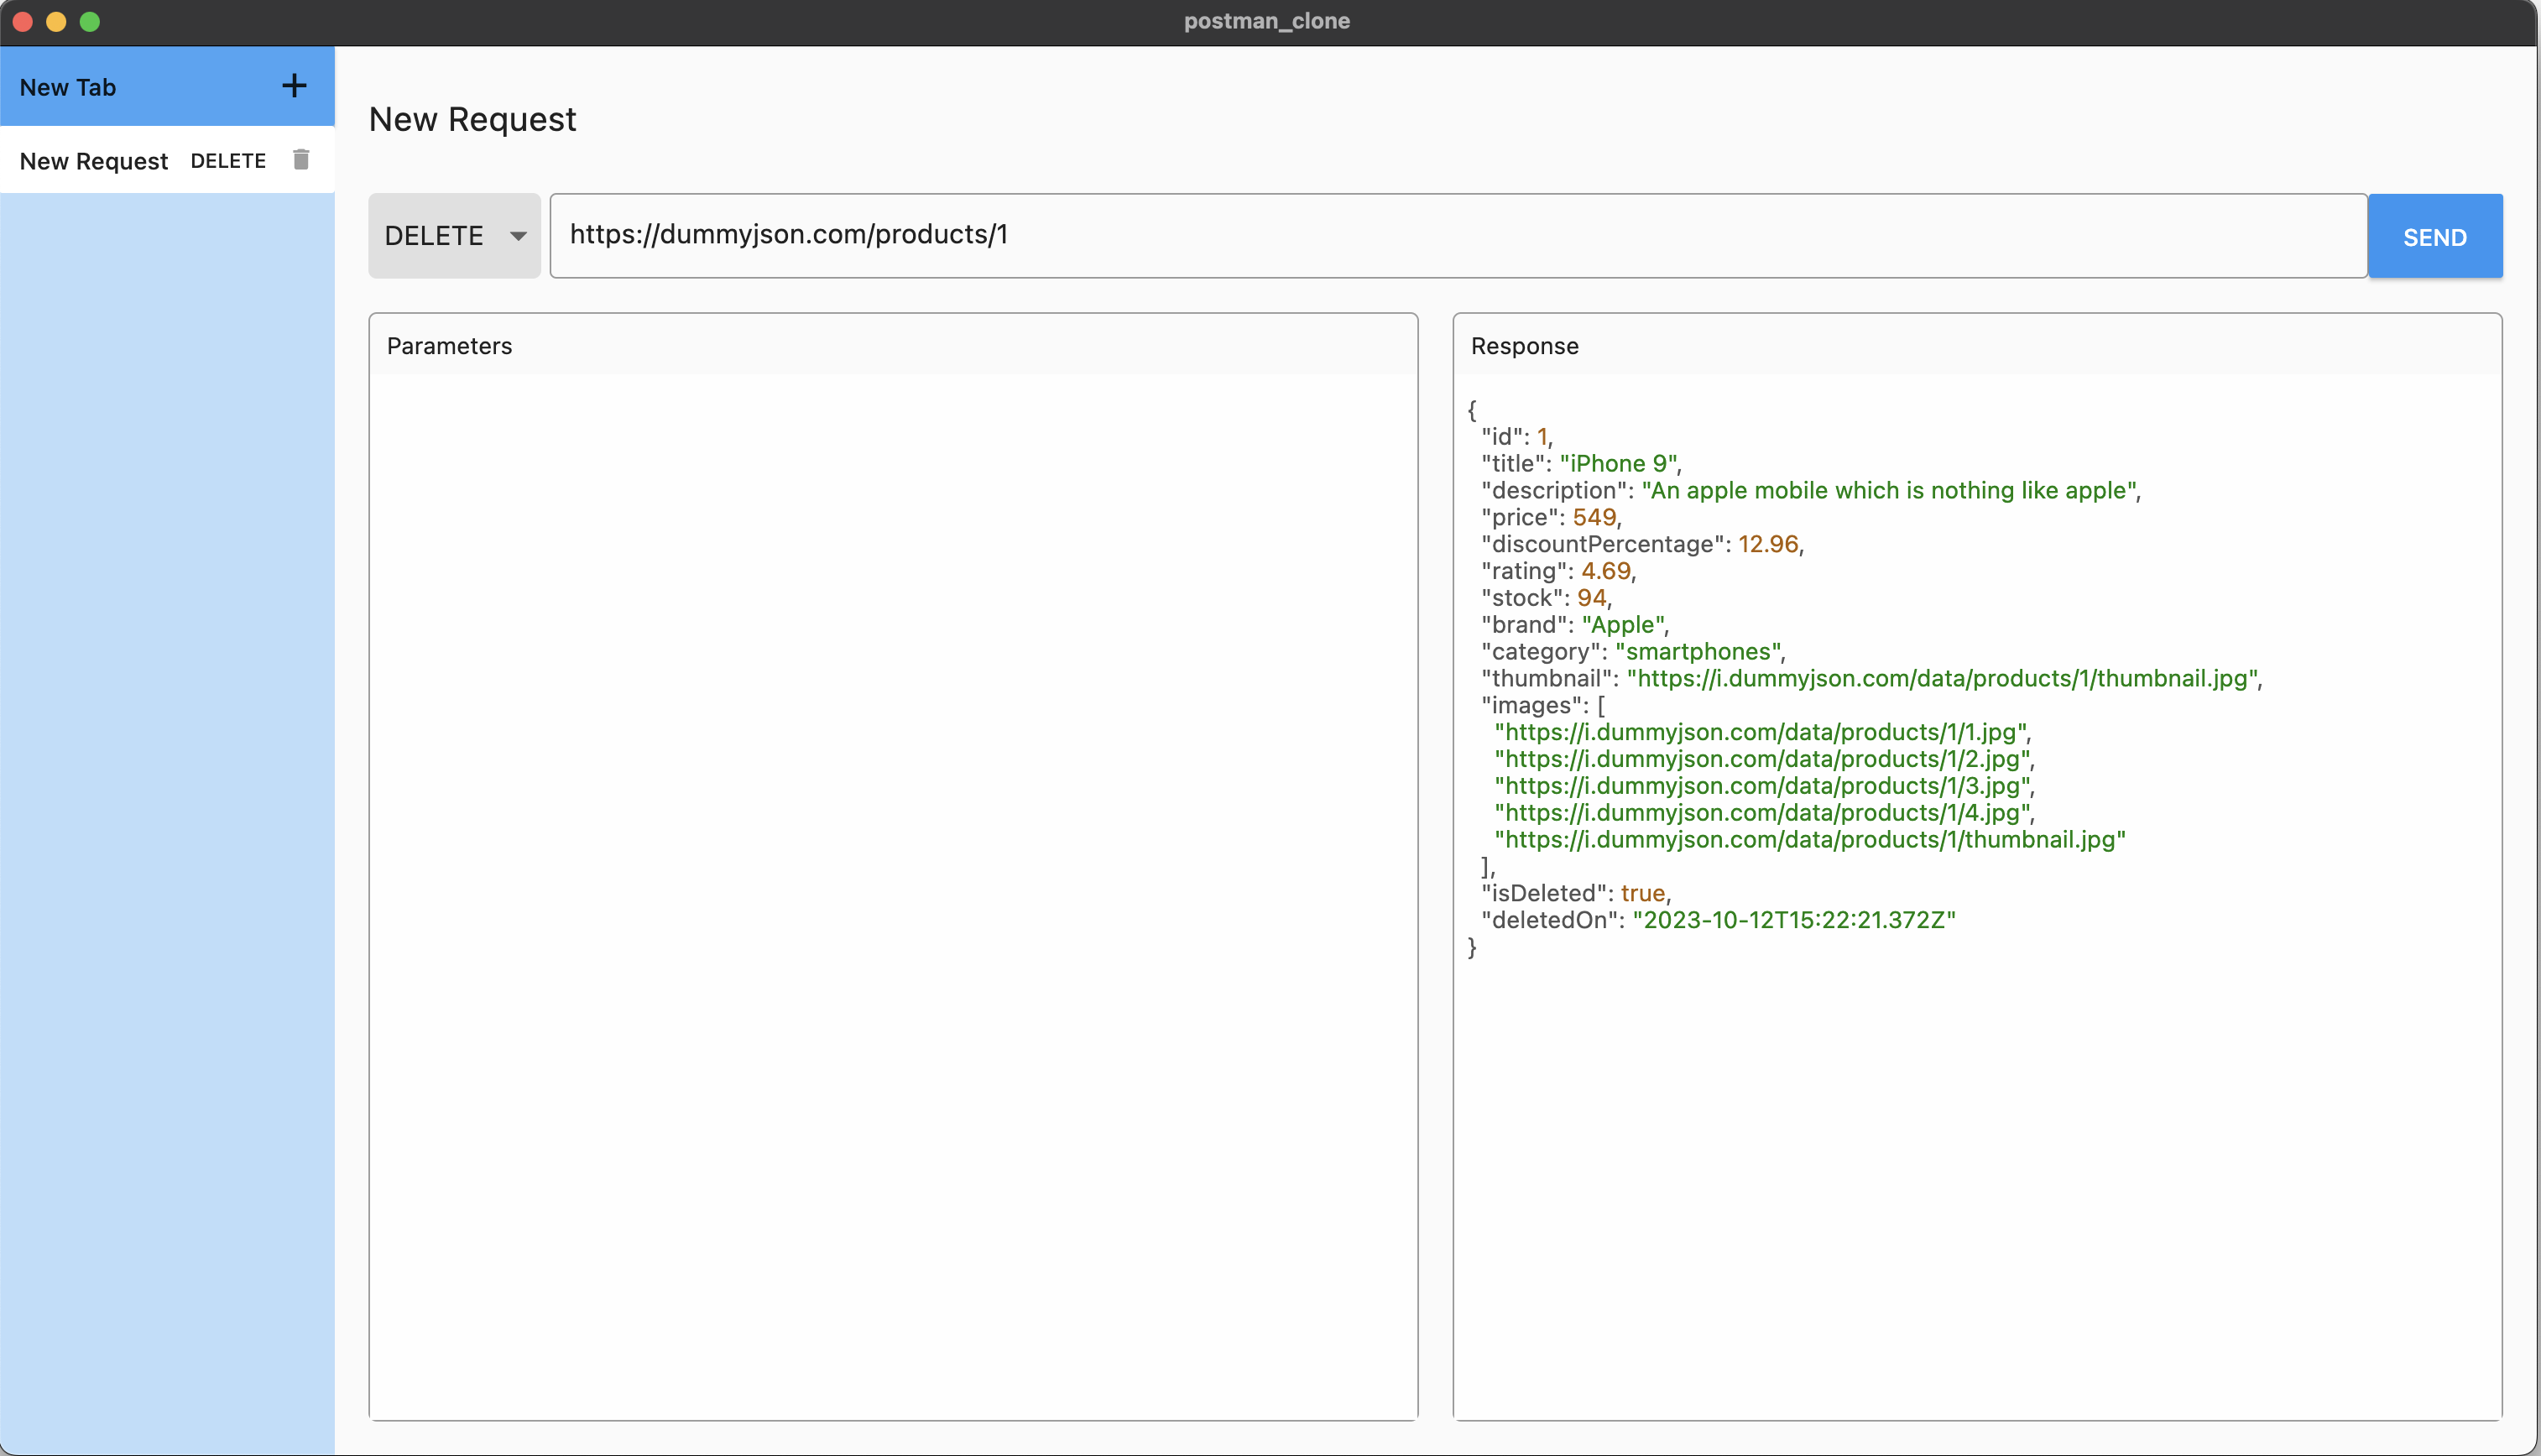Click the Response panel header

pos(1524,346)
